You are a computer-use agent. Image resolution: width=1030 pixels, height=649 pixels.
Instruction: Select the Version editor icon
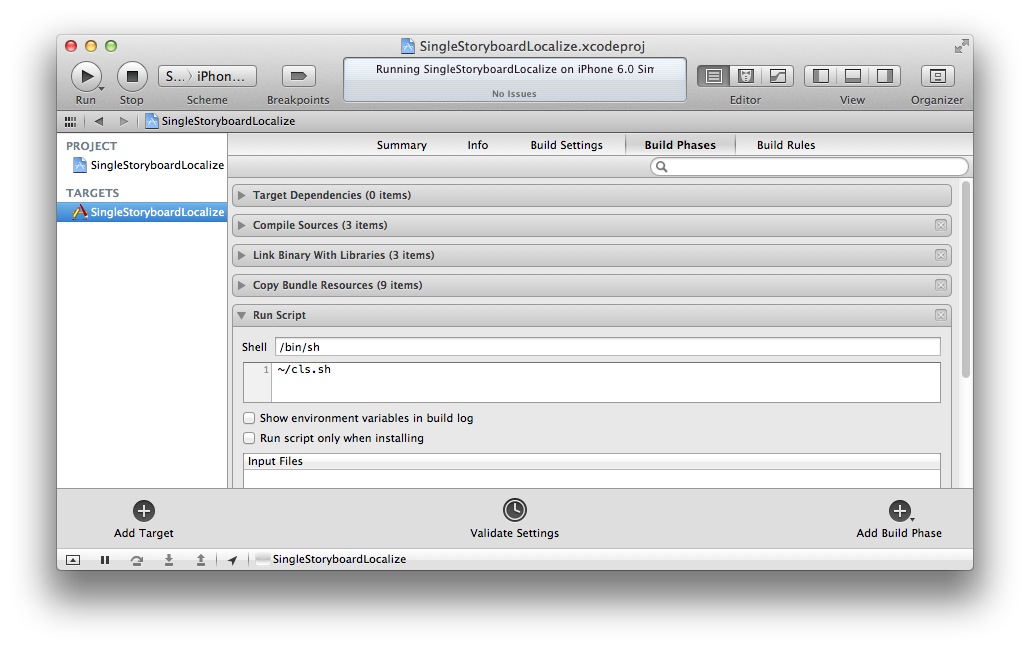coord(778,76)
